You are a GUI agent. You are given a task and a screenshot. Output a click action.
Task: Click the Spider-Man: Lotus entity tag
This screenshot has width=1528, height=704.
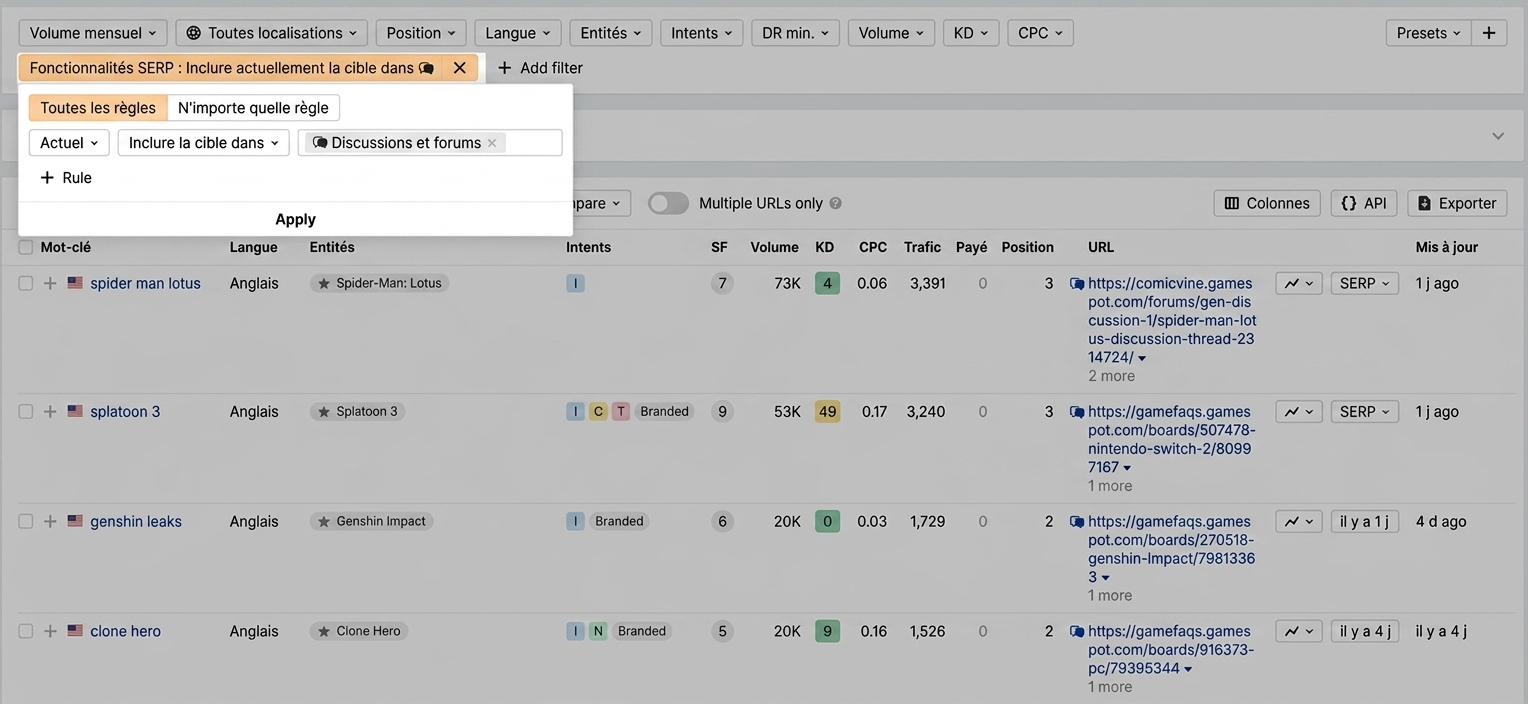click(379, 284)
